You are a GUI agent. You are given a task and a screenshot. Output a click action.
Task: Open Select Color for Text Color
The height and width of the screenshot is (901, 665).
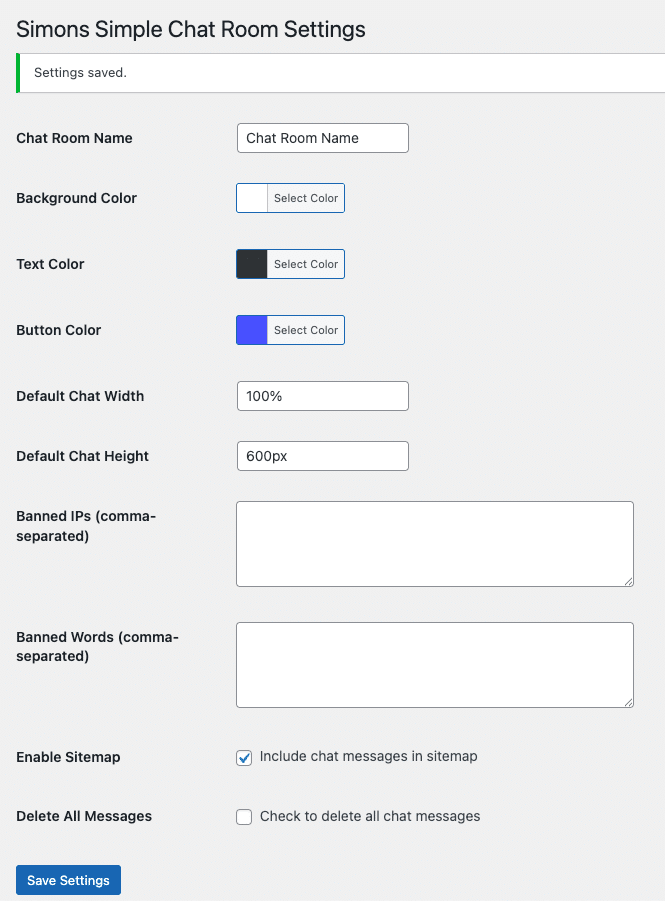click(306, 264)
